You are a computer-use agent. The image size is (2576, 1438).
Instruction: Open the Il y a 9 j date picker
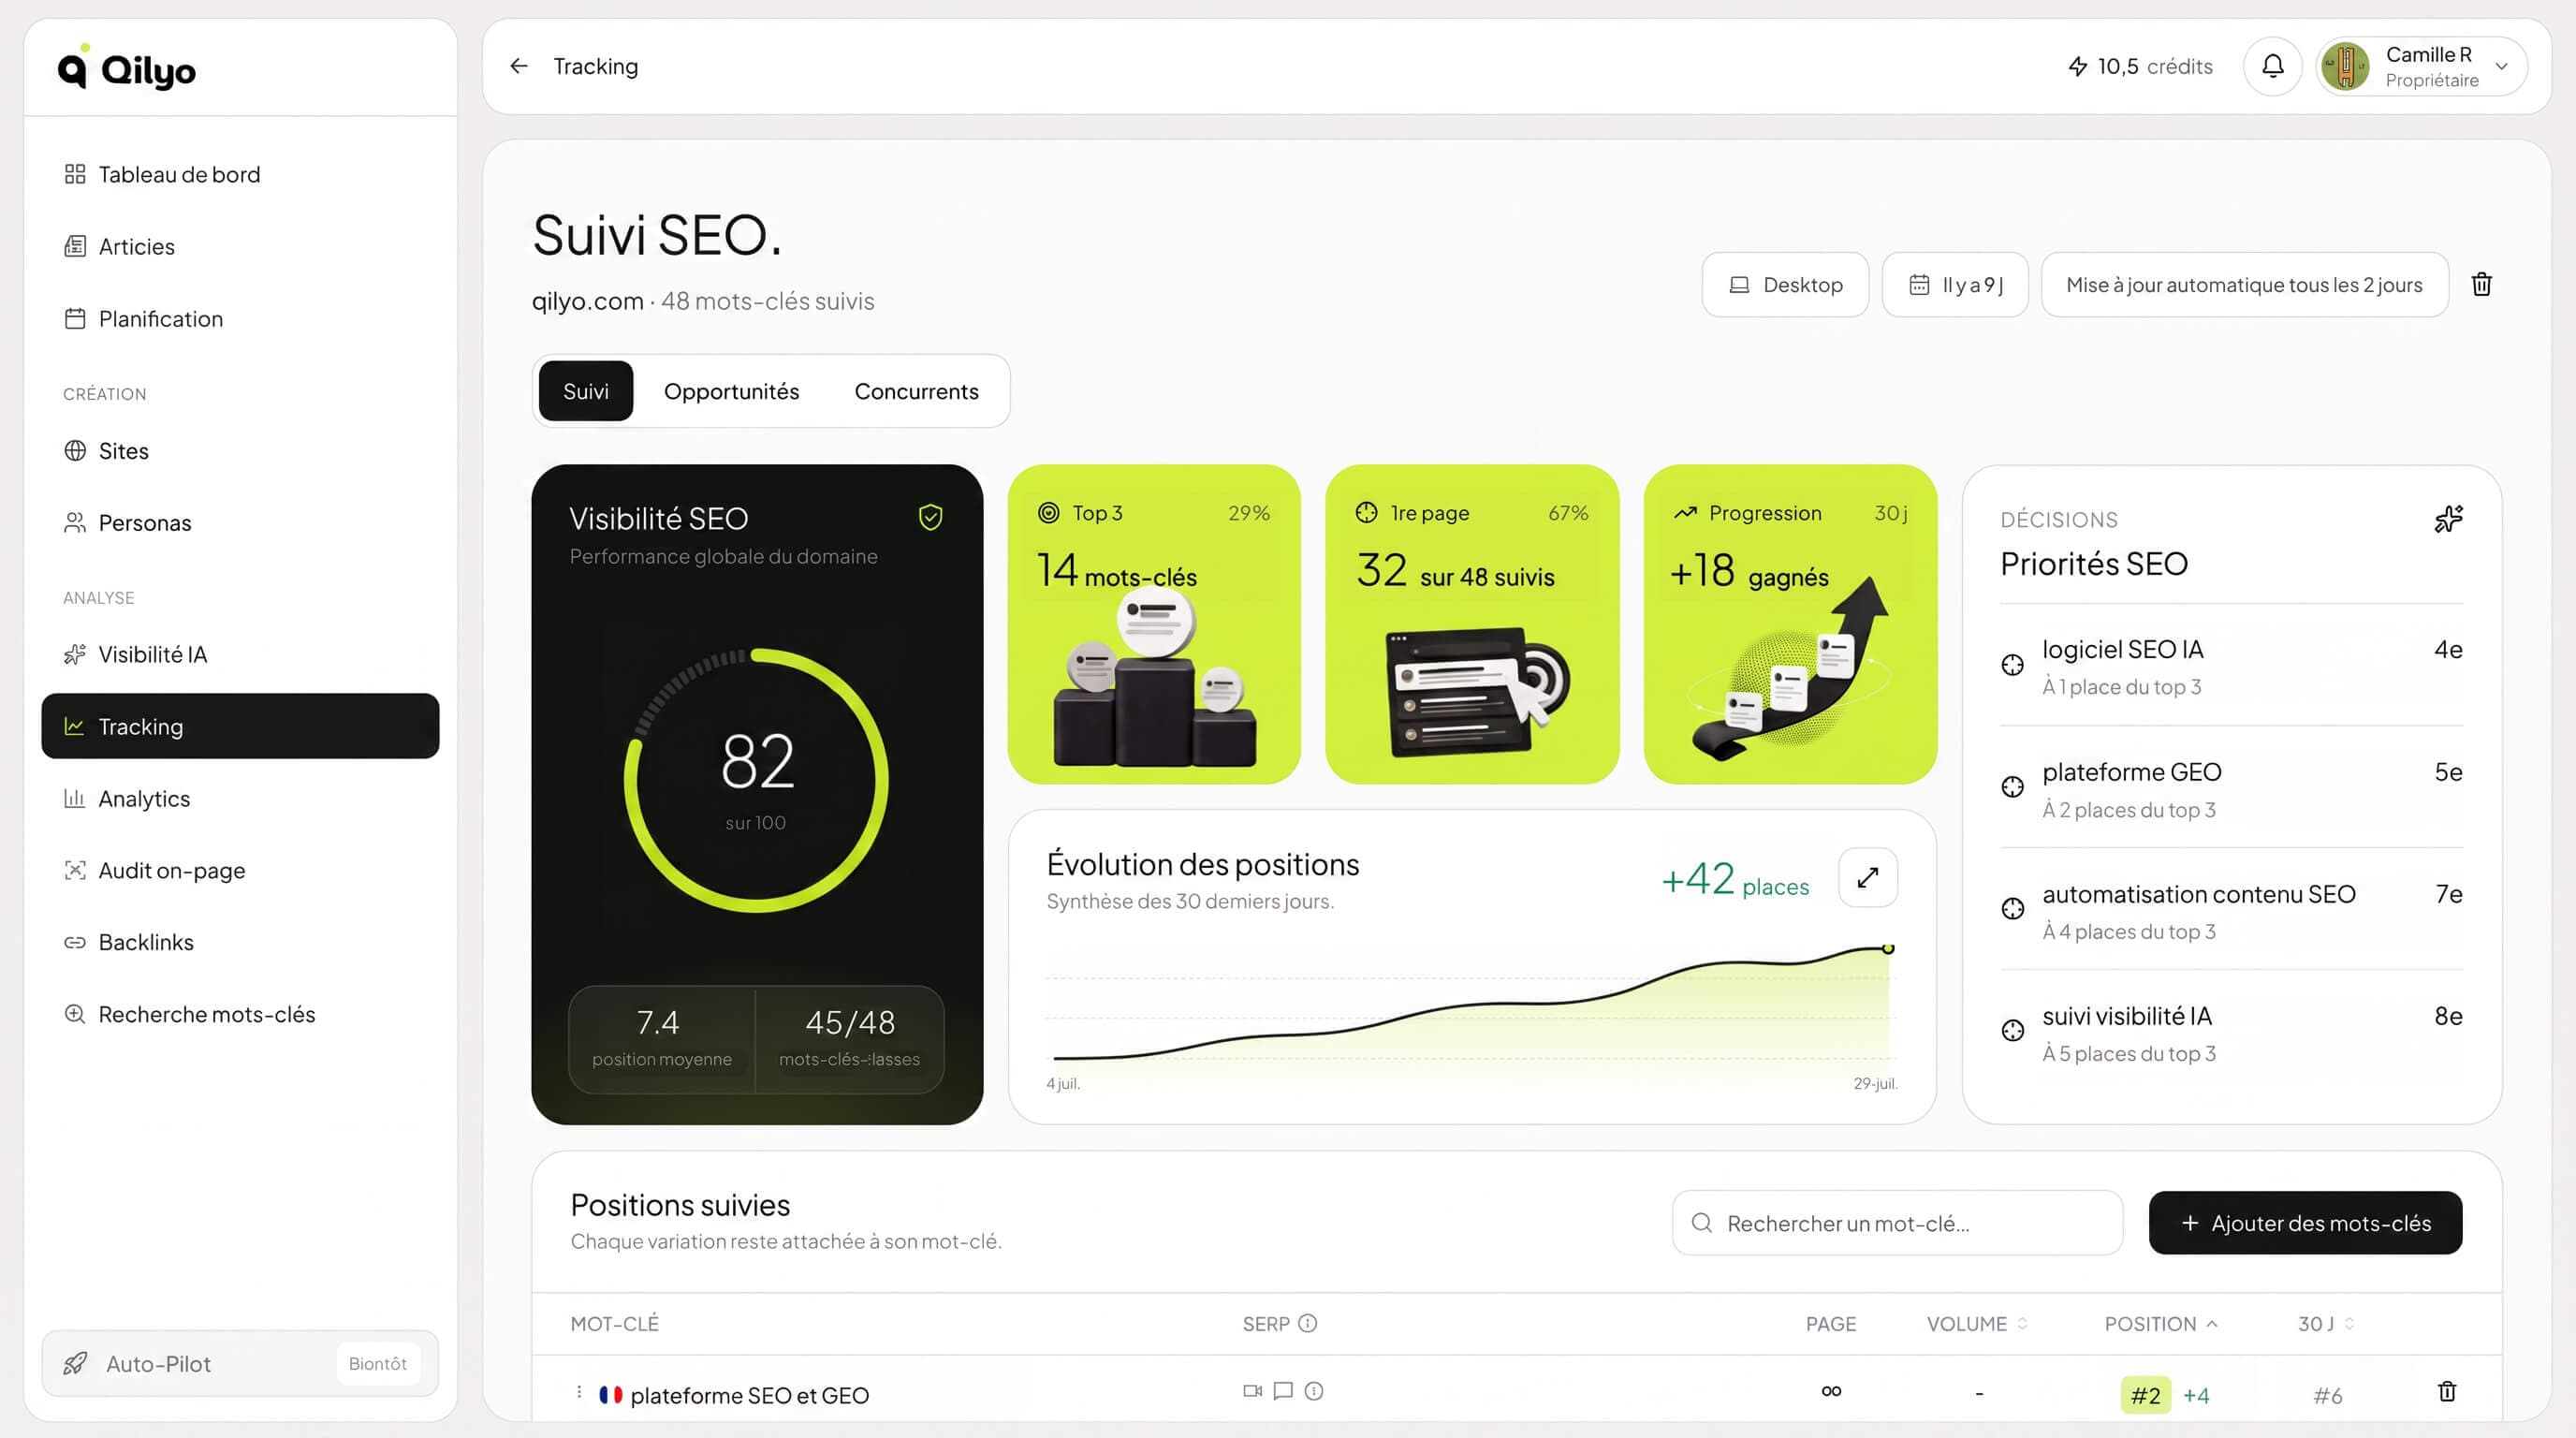[x=1955, y=285]
